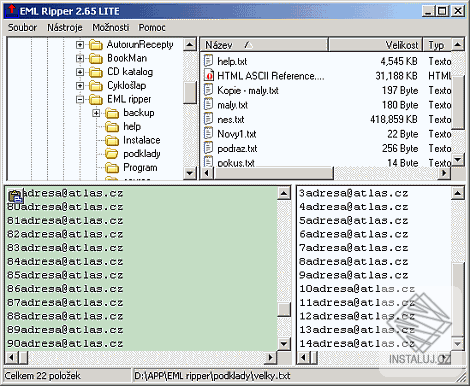Sort files by Velikost column header
Viewport: 470px width, 386px height.
coord(375,45)
